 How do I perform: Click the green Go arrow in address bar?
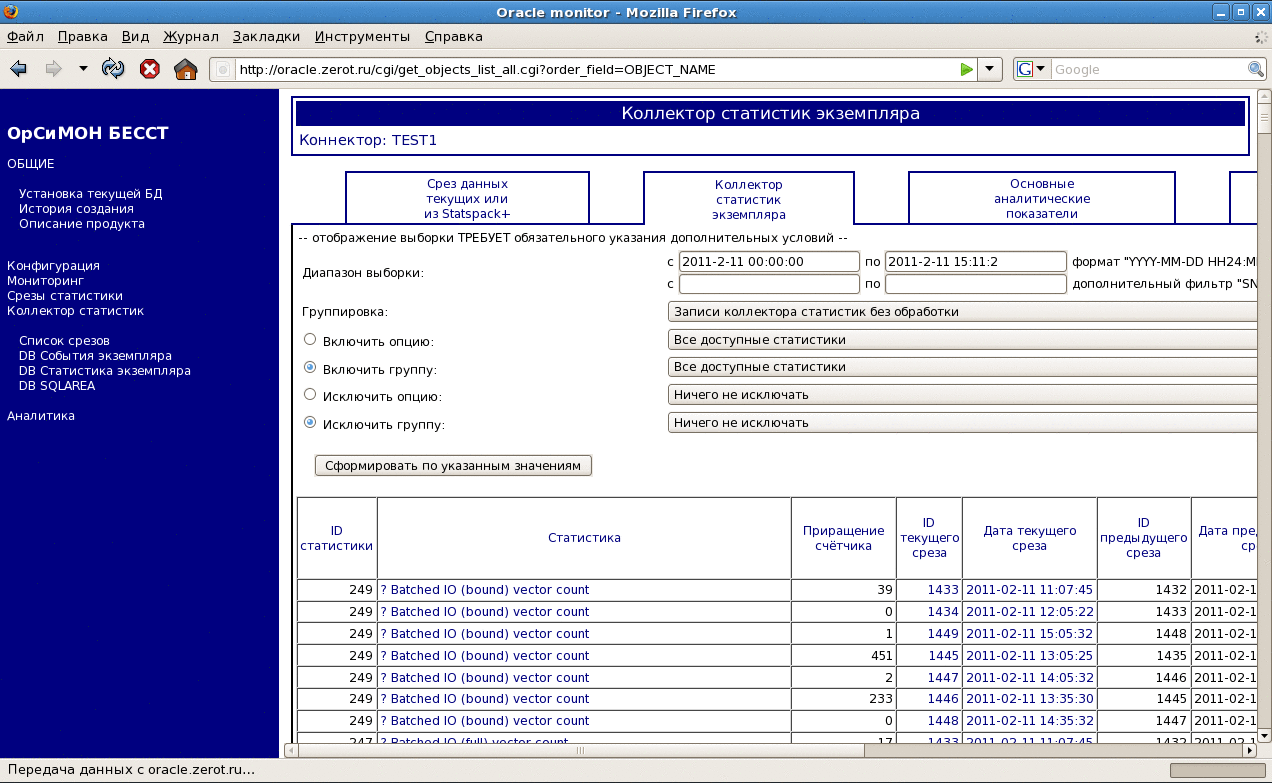(x=966, y=69)
